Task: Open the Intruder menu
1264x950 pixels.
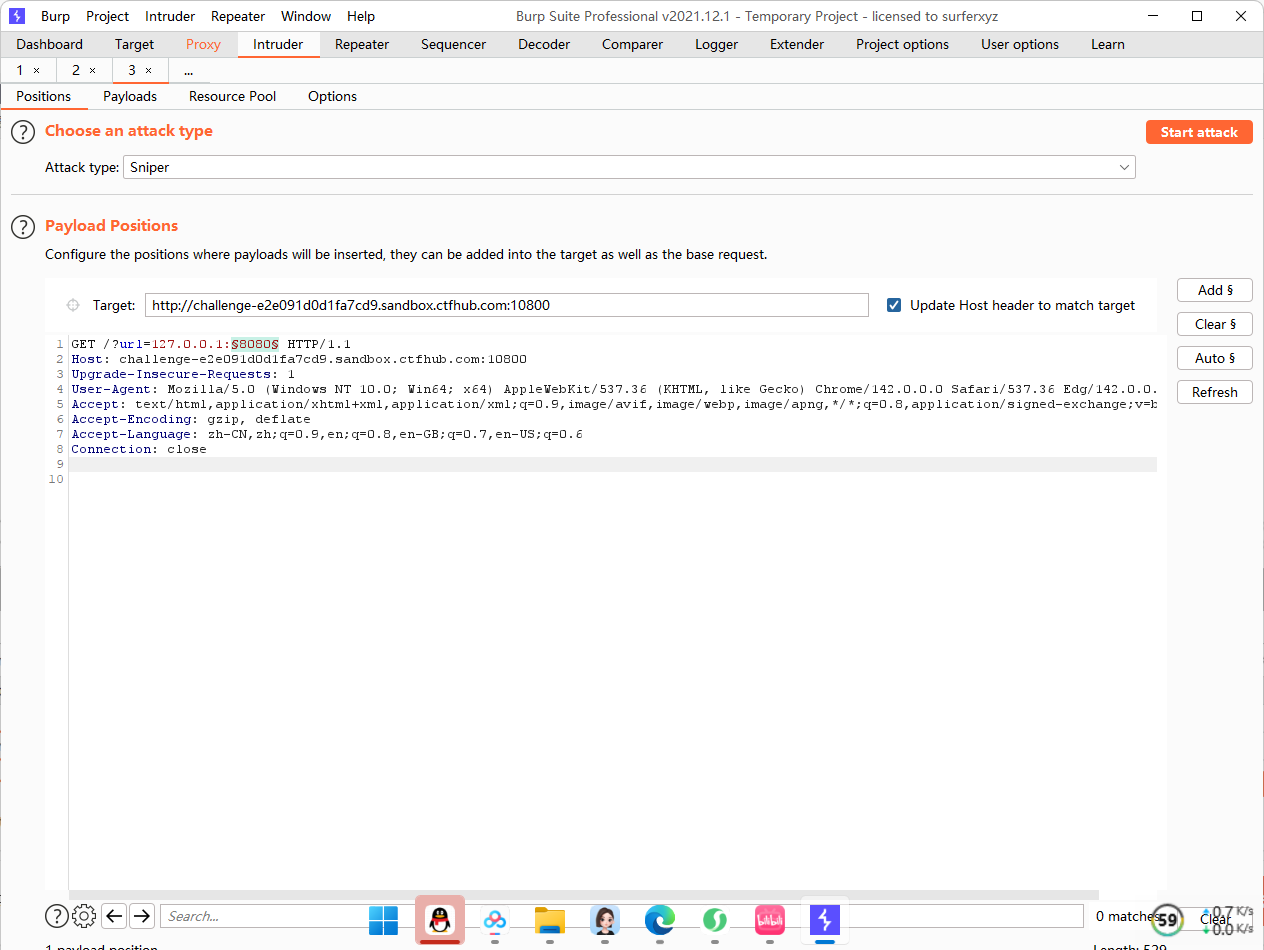Action: click(170, 16)
